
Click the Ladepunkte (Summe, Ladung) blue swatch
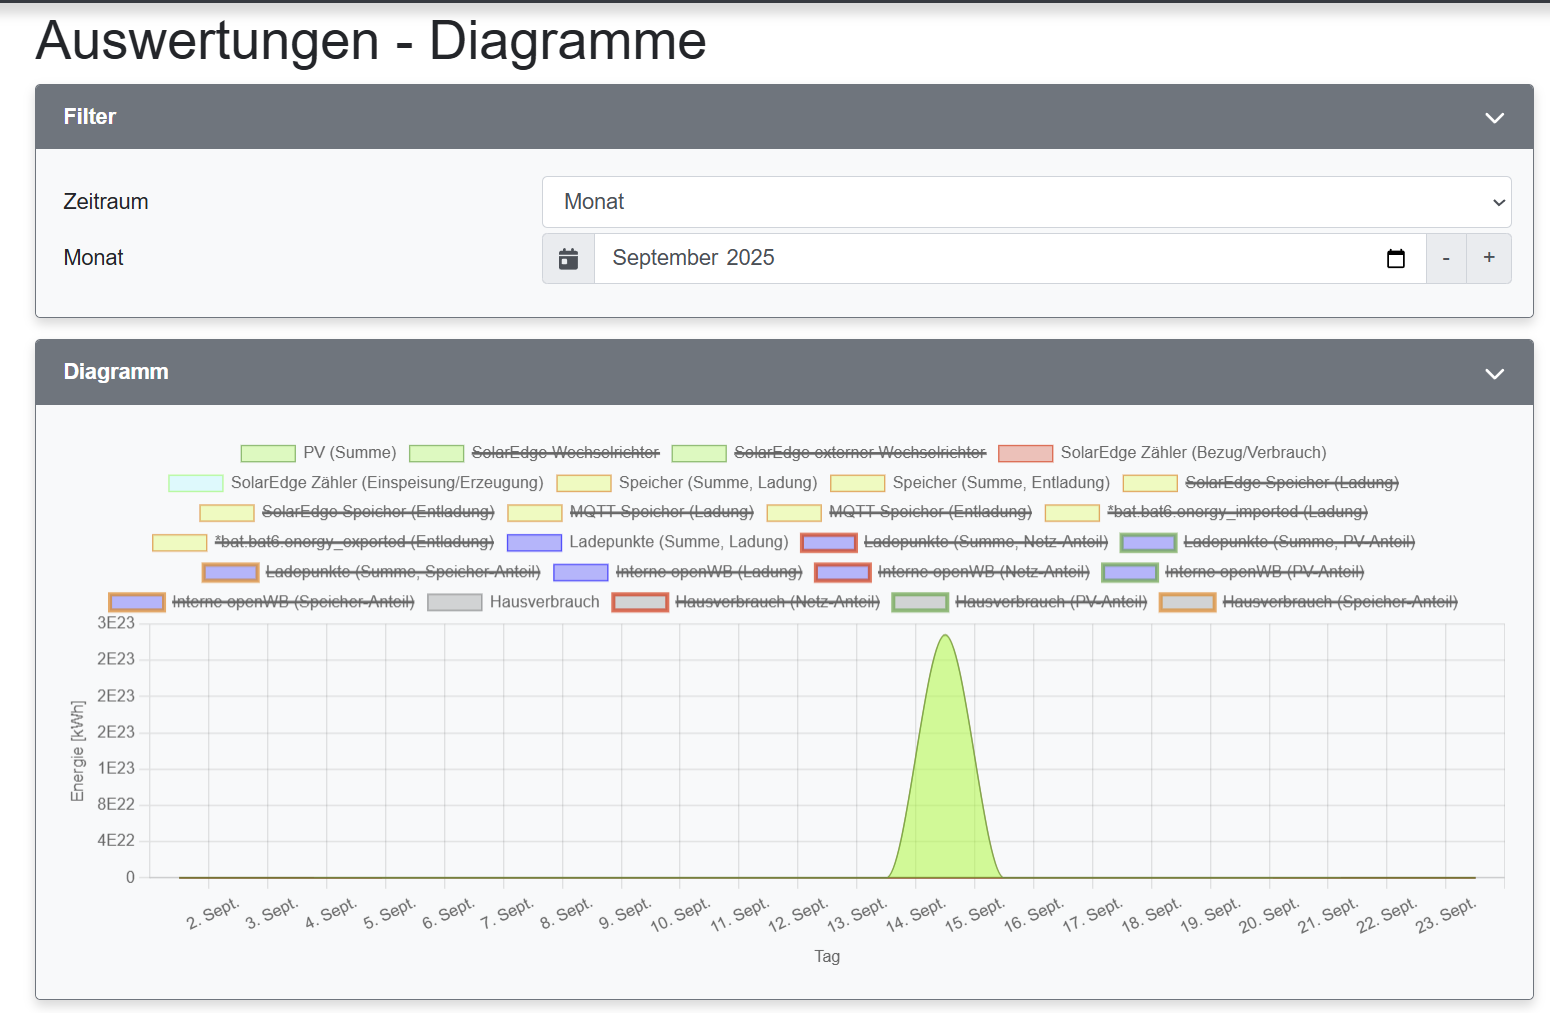click(x=534, y=543)
